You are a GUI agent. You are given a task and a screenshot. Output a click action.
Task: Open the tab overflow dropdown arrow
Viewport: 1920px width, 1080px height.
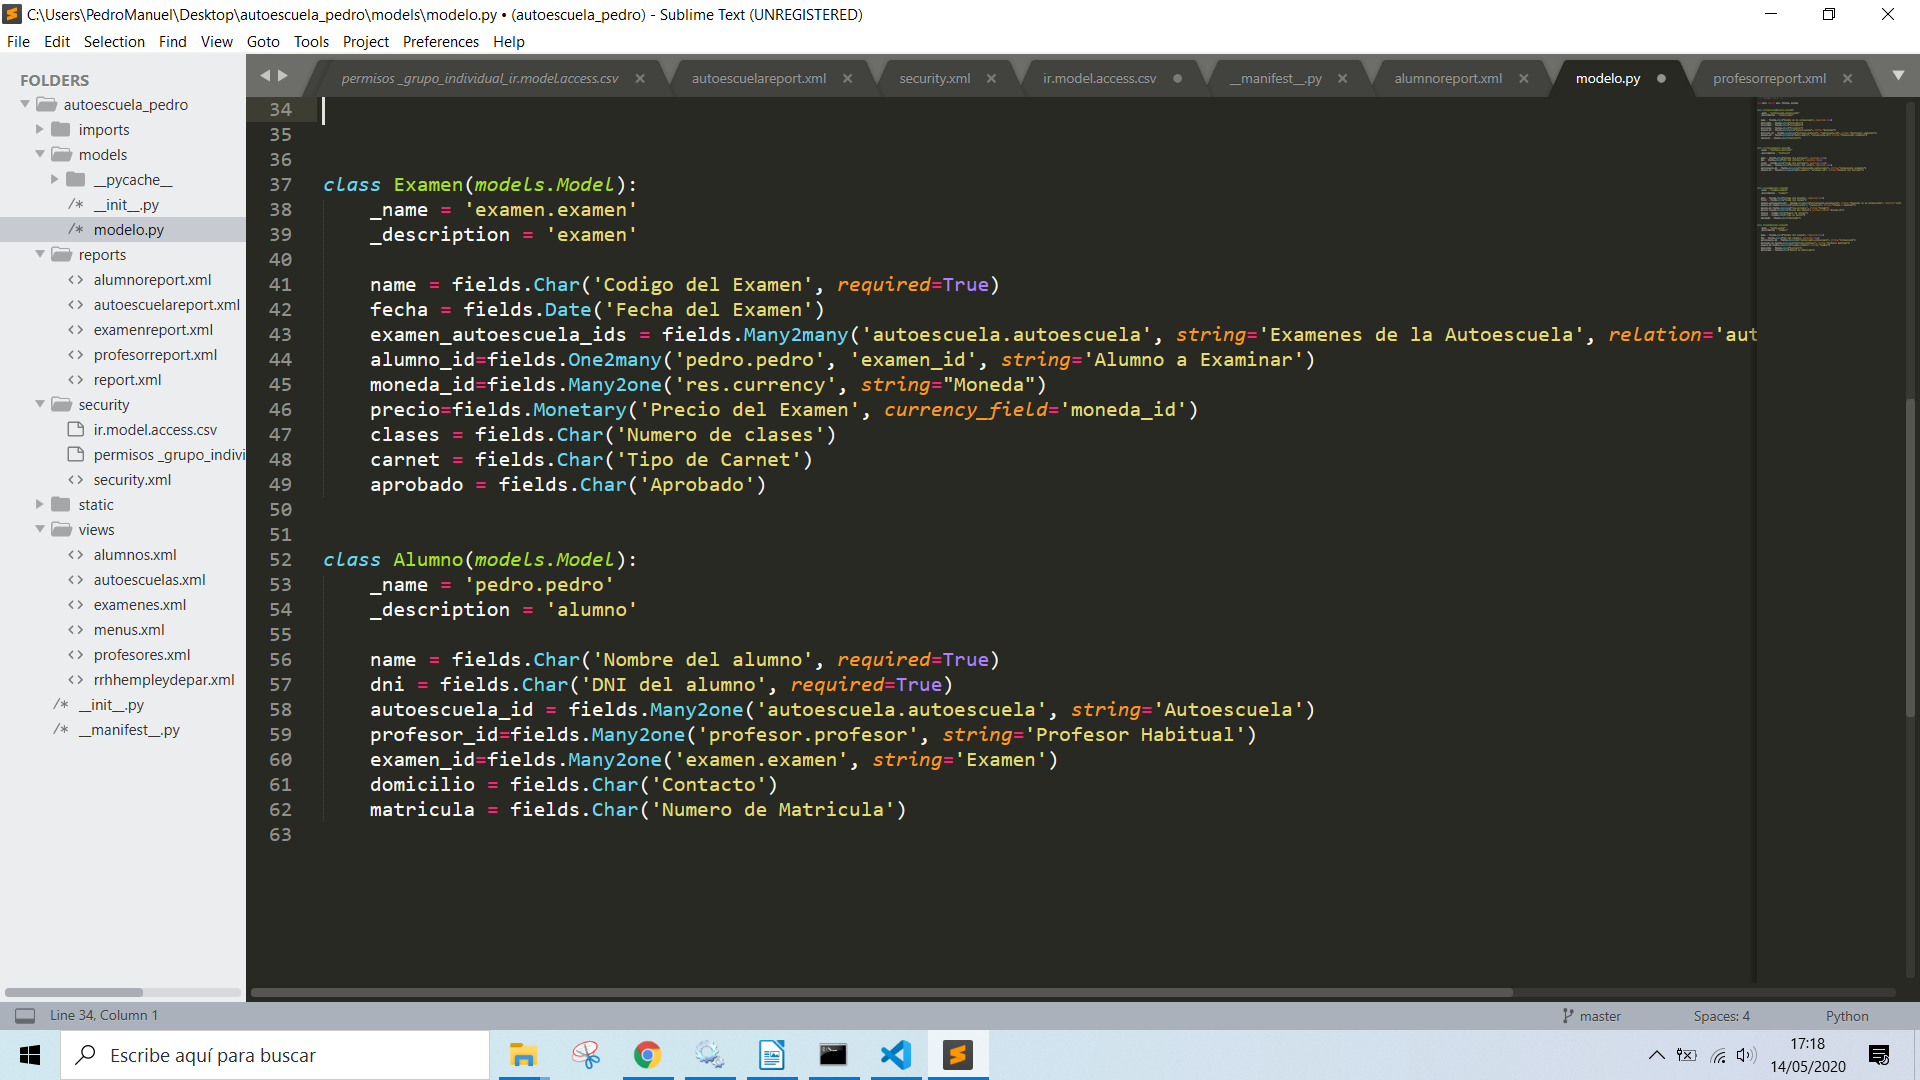coord(1898,75)
